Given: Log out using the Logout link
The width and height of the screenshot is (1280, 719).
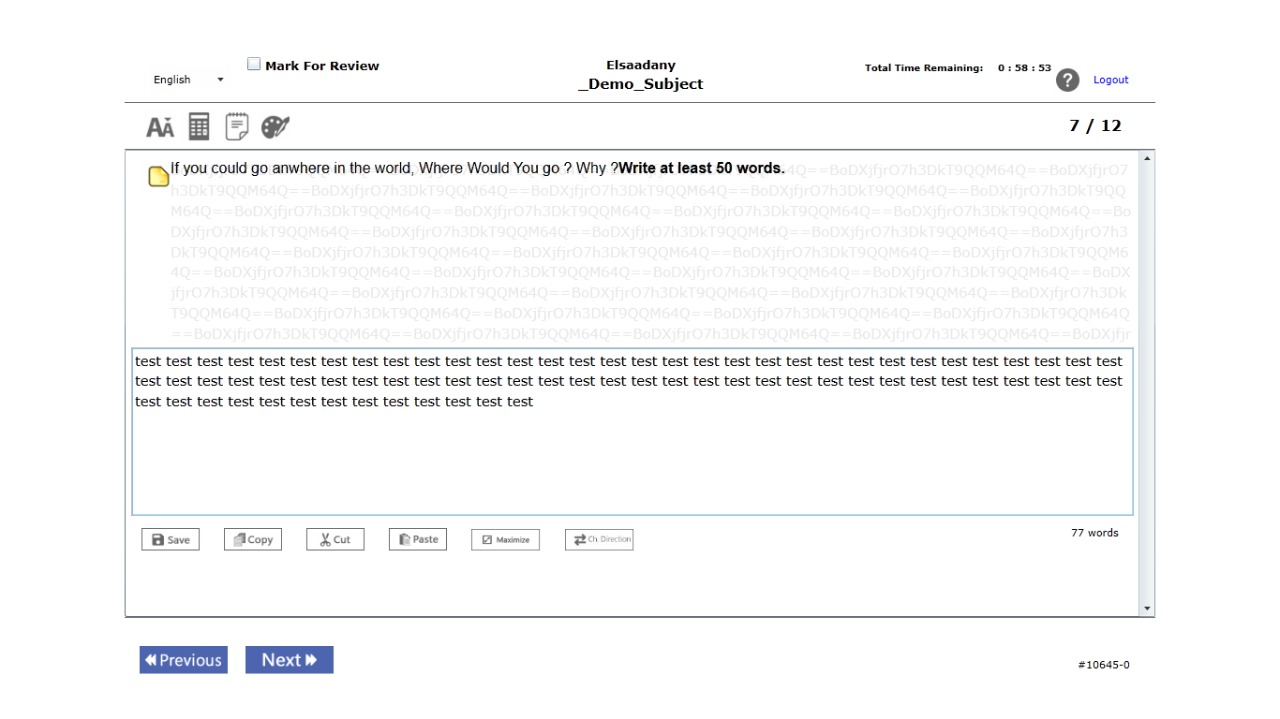Looking at the screenshot, I should (1110, 80).
